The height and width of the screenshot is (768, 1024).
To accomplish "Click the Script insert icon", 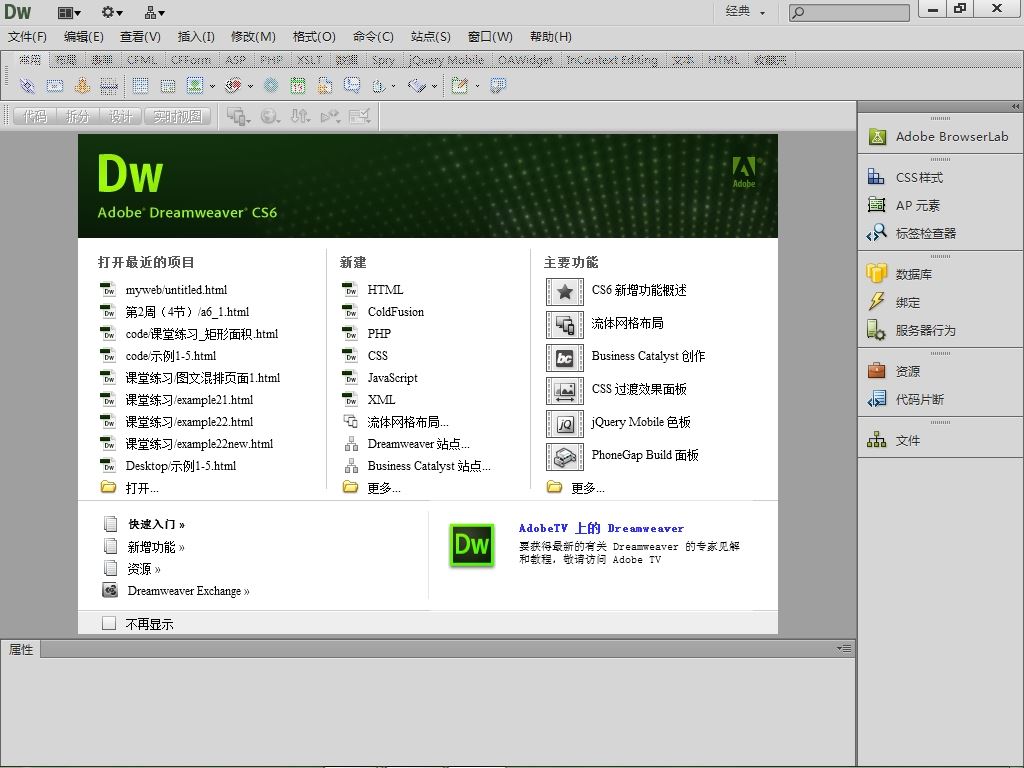I will (x=417, y=86).
